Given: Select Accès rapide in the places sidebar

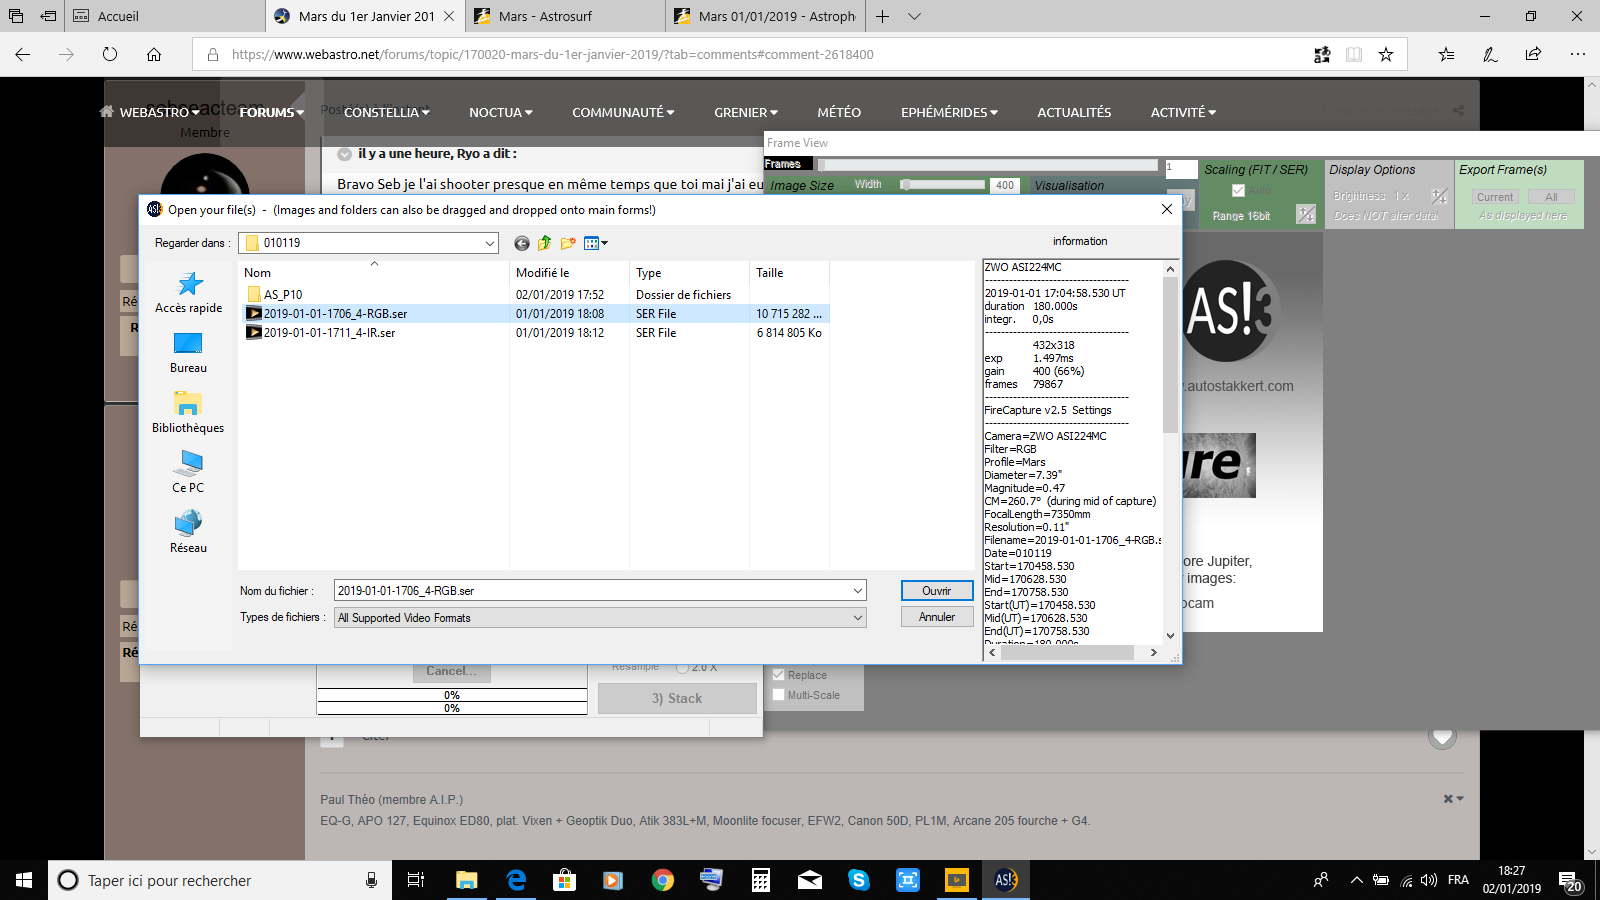Looking at the screenshot, I should (x=188, y=293).
